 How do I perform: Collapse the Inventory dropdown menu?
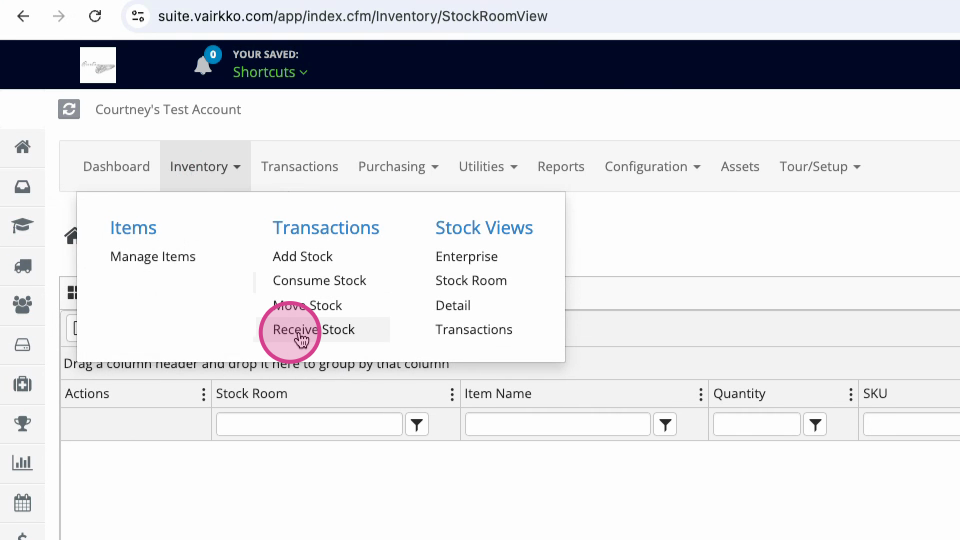205,167
